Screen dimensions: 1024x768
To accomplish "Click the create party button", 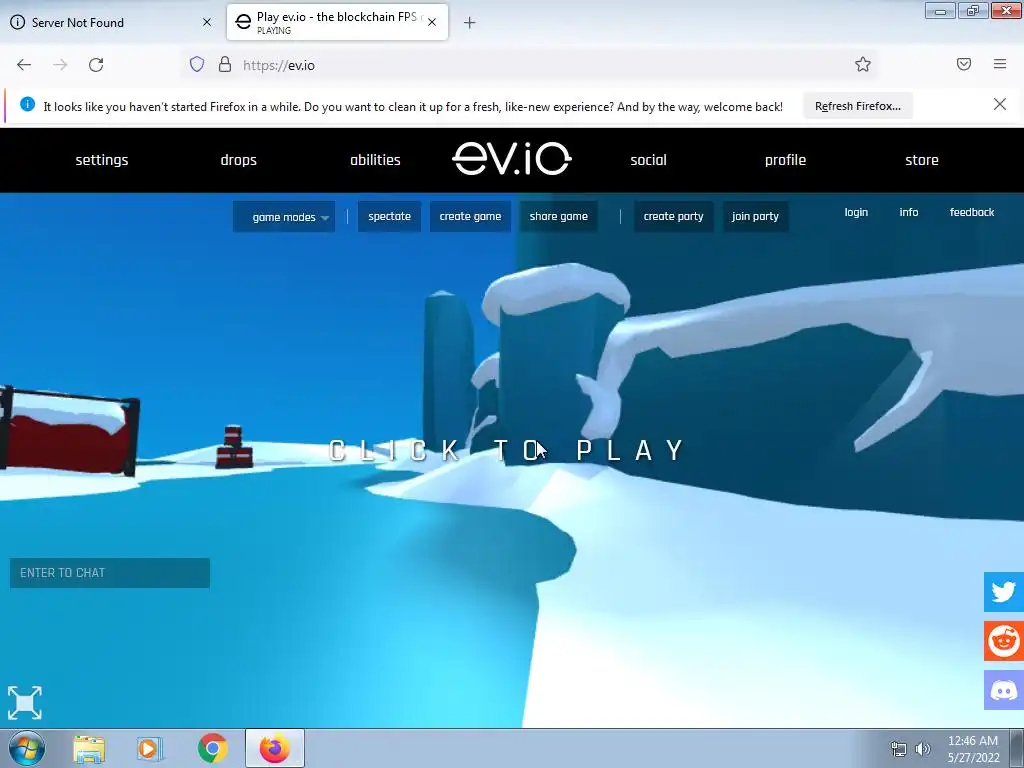I will [x=673, y=216].
